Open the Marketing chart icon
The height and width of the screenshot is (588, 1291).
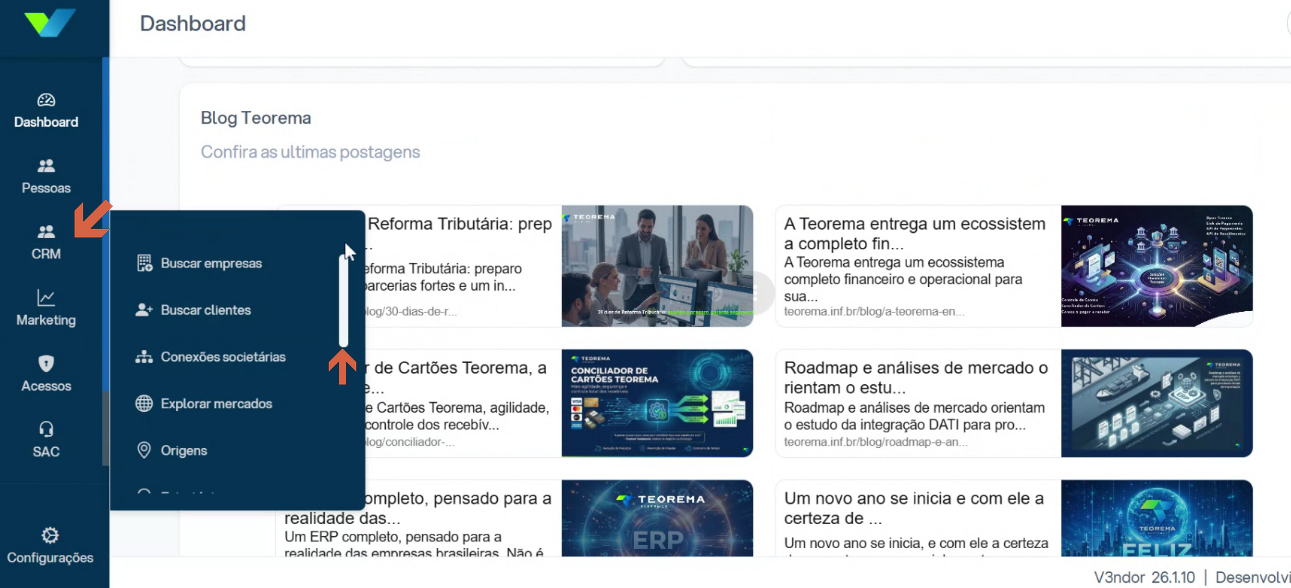[46, 298]
